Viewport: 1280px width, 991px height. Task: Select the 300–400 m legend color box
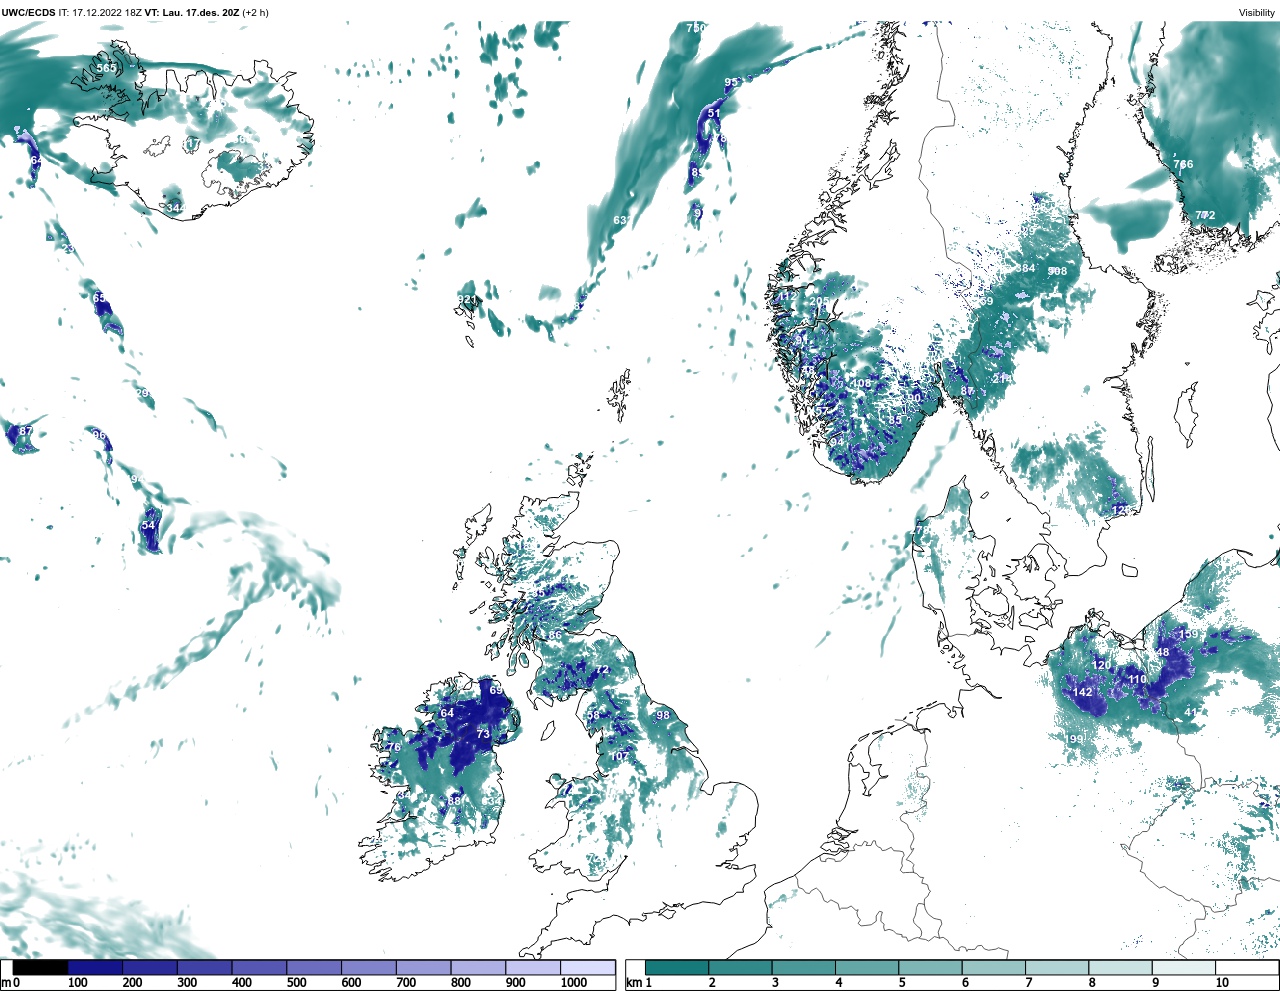(204, 967)
